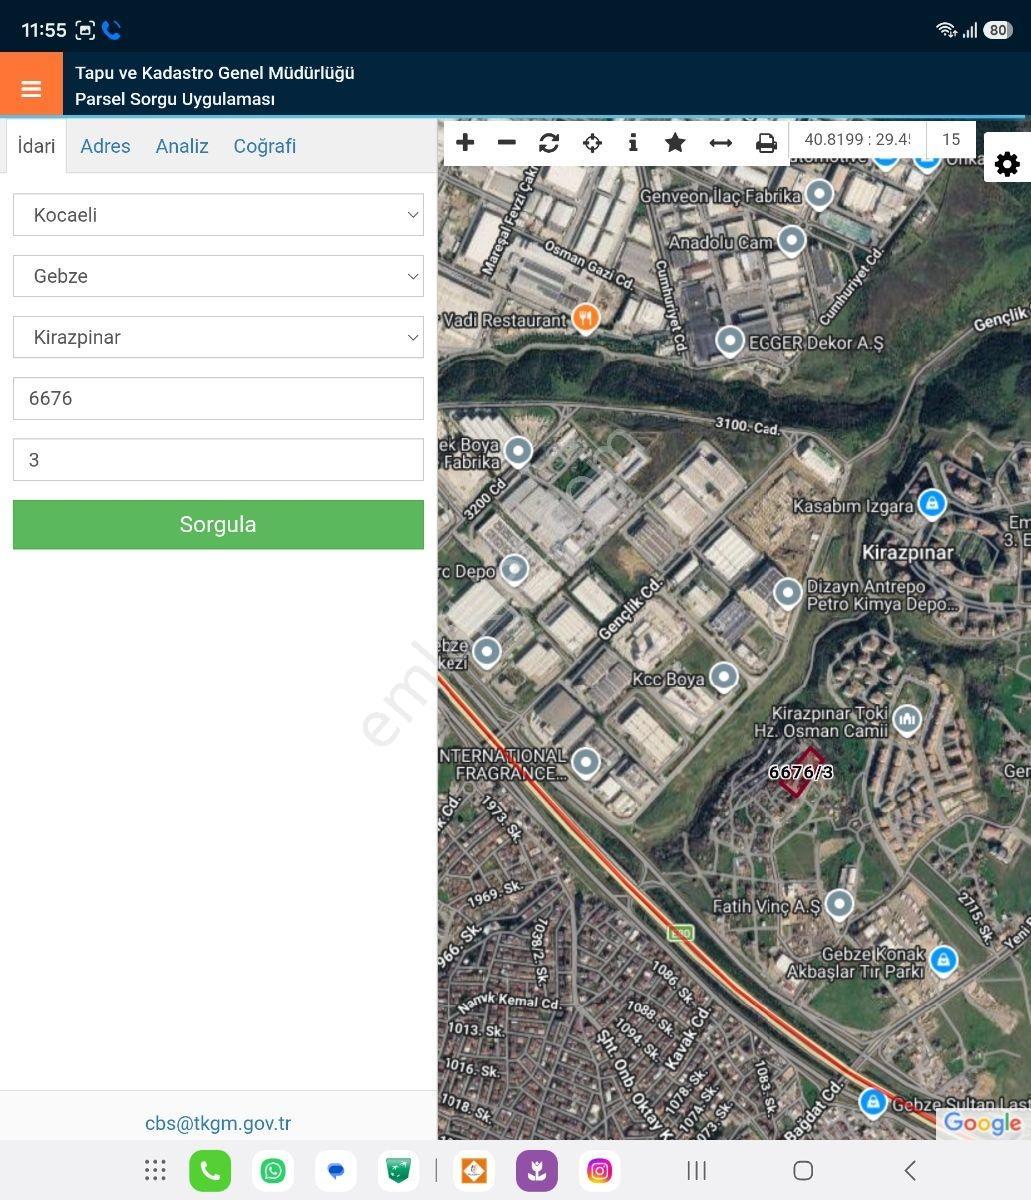
Task: Open the cbs@tkgm.gov.tr email link
Action: 218,1123
